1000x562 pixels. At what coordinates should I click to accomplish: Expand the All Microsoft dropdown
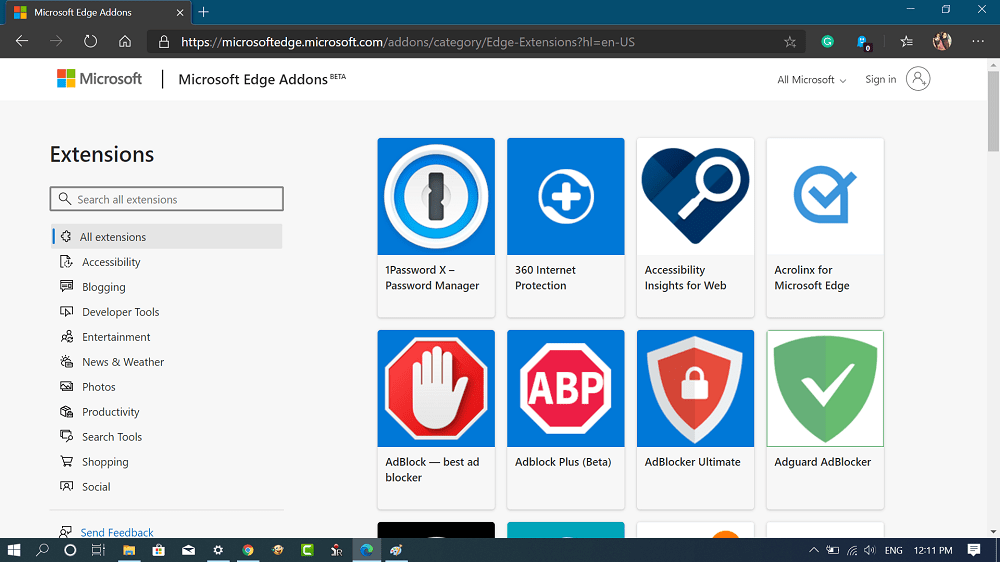tap(811, 80)
